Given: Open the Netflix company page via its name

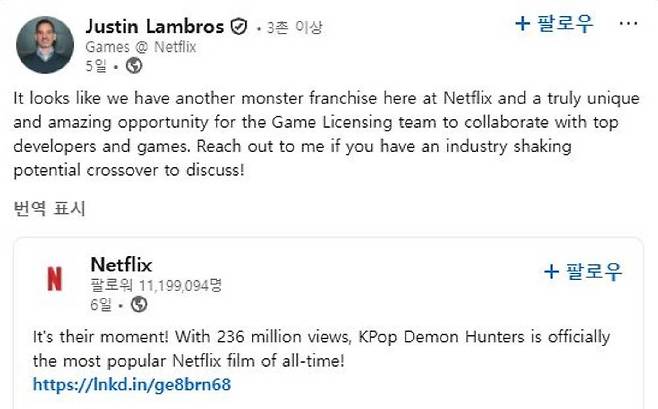Looking at the screenshot, I should pos(121,265).
